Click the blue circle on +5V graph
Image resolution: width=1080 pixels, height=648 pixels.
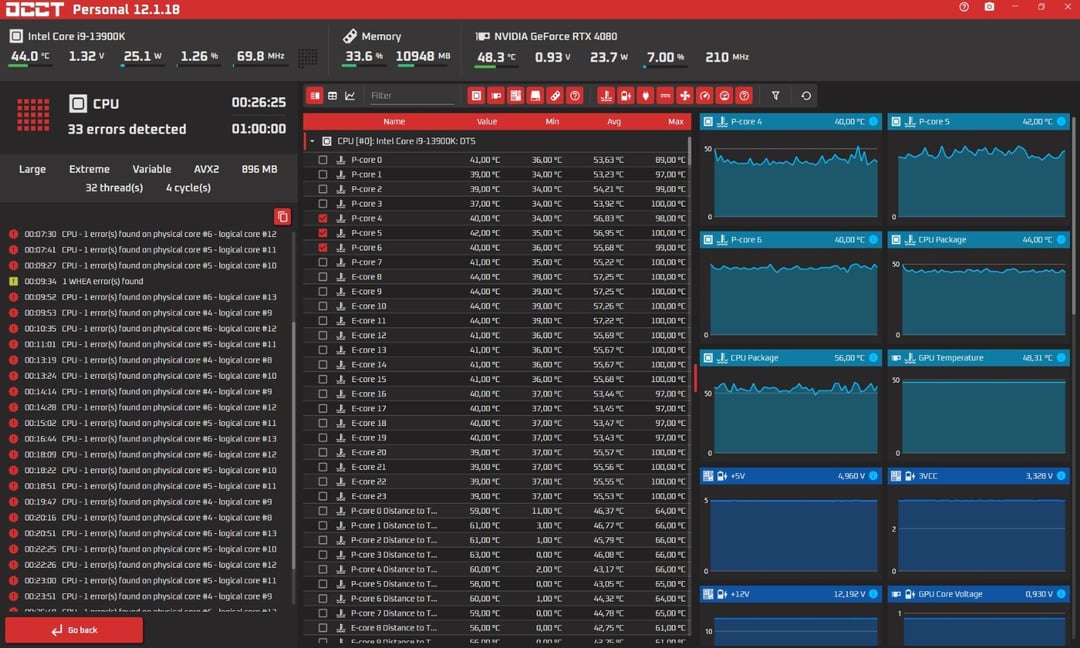(x=873, y=476)
